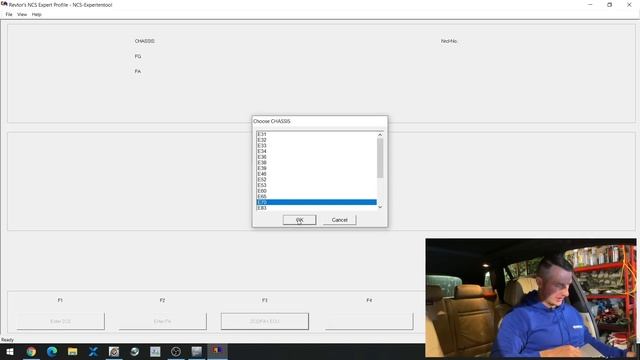Viewport: 640px width, 360px height.
Task: Select chassis E52 from the list
Action: (316, 180)
